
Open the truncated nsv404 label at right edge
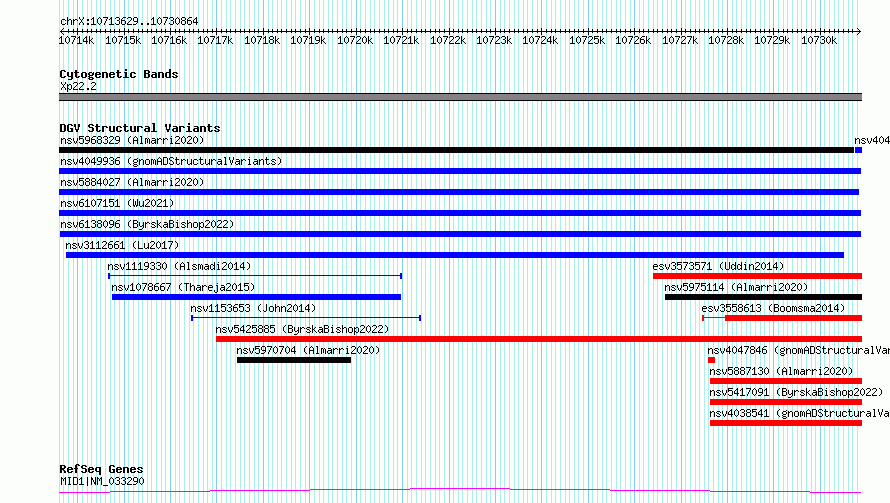point(872,140)
